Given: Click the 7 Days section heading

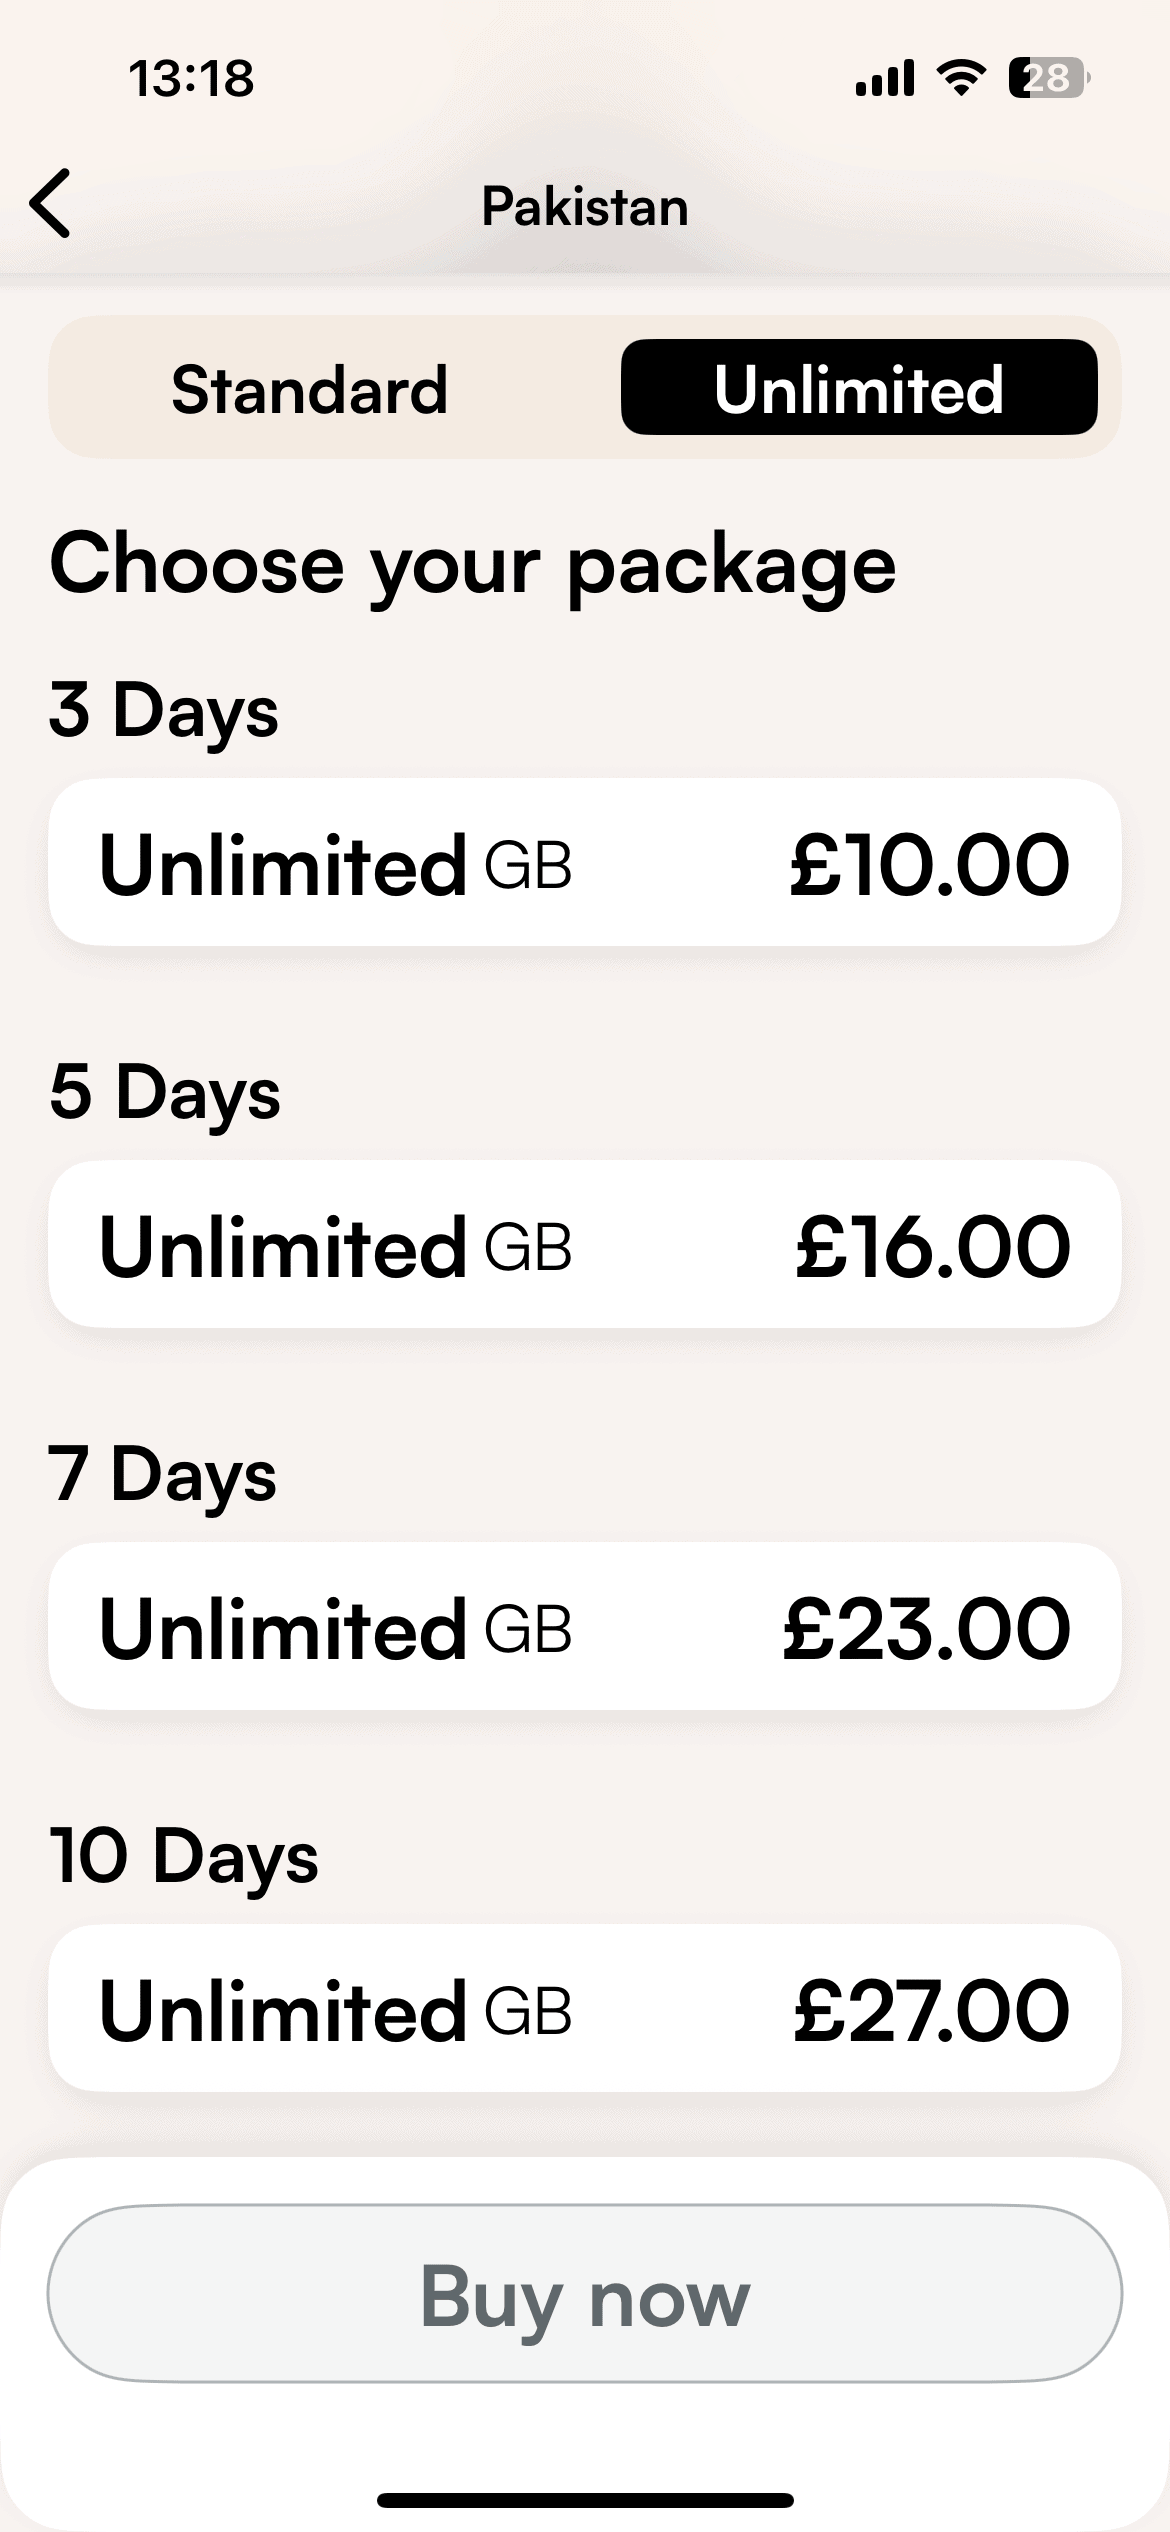Looking at the screenshot, I should [162, 1475].
